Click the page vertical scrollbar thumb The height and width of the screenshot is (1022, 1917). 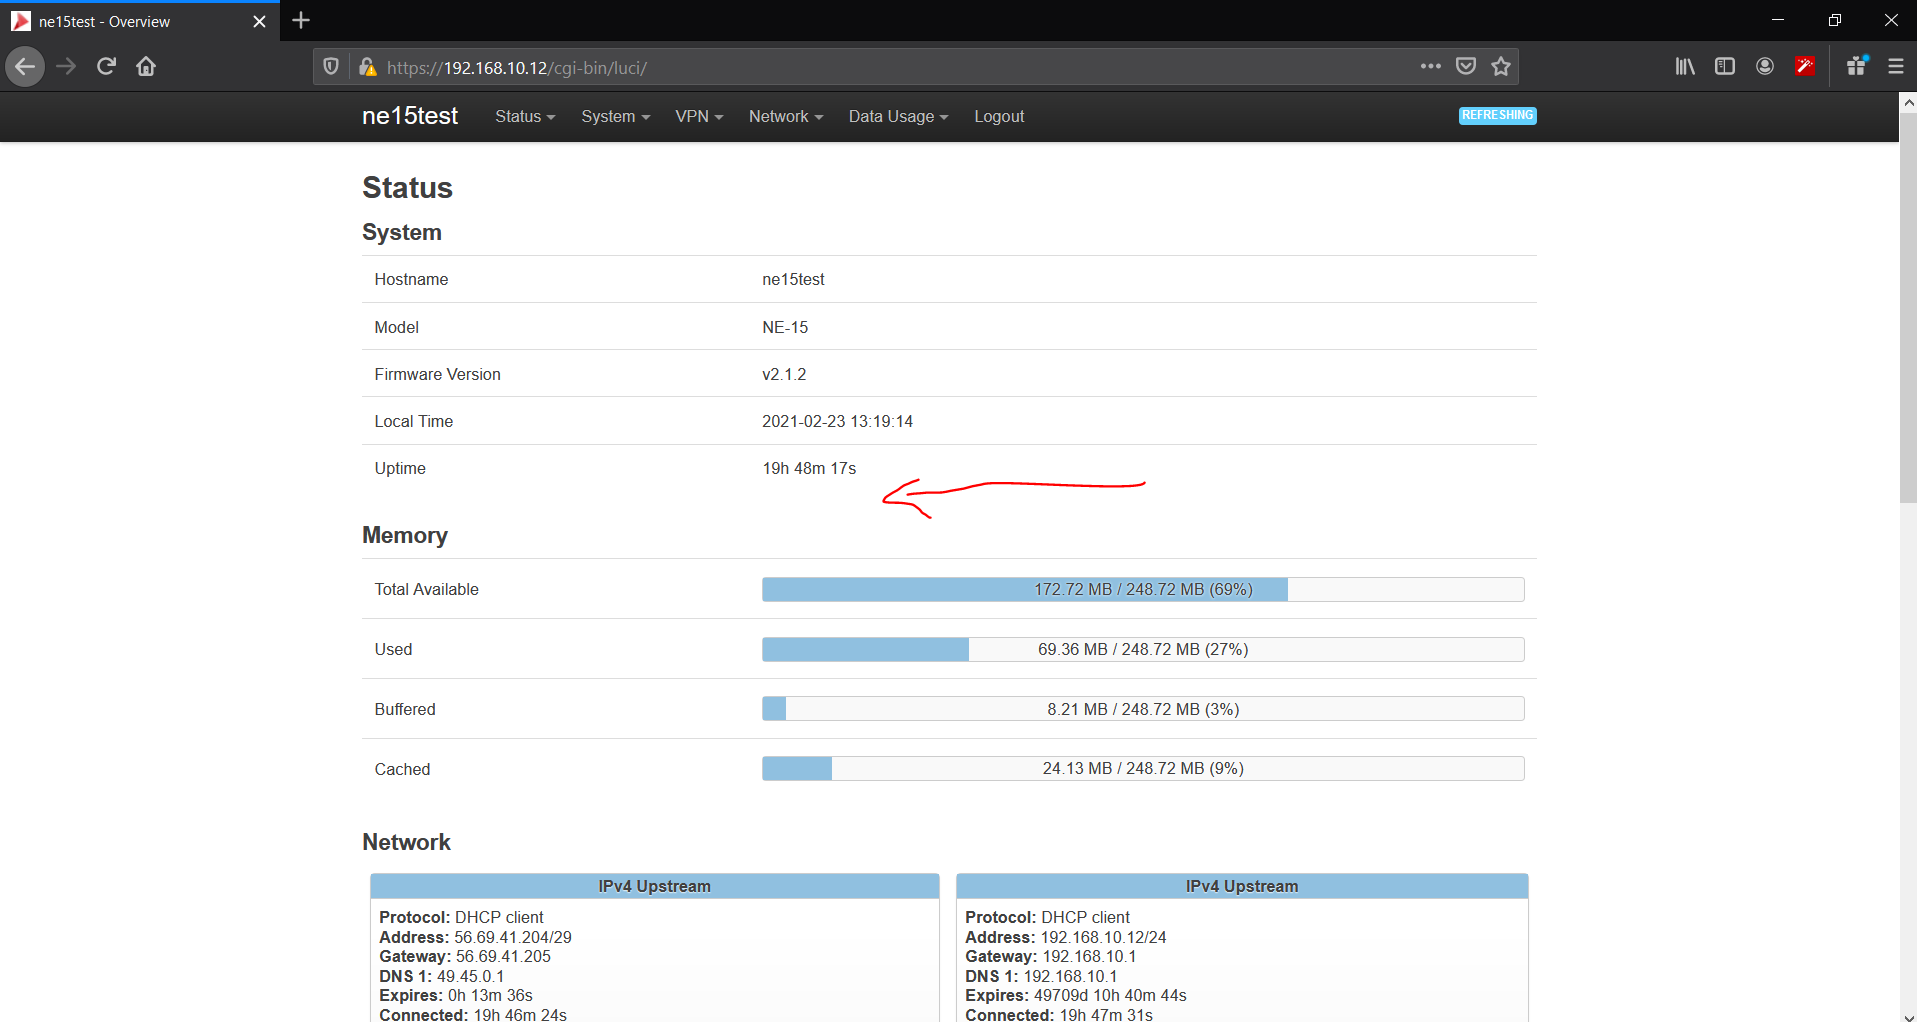1908,308
